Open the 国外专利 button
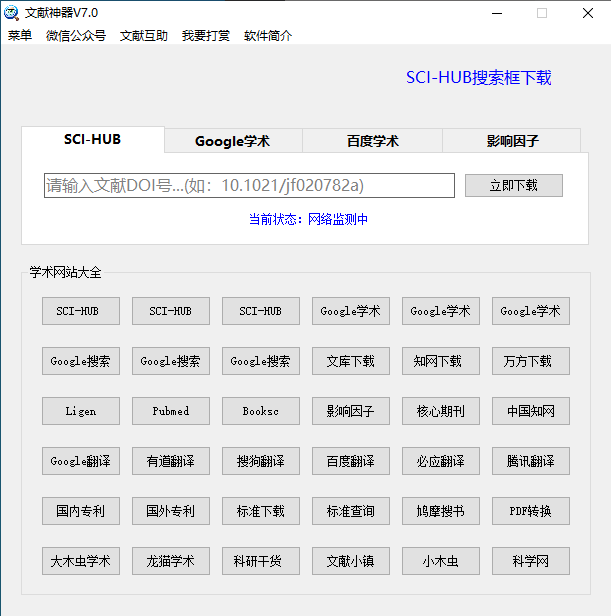 pyautogui.click(x=171, y=511)
